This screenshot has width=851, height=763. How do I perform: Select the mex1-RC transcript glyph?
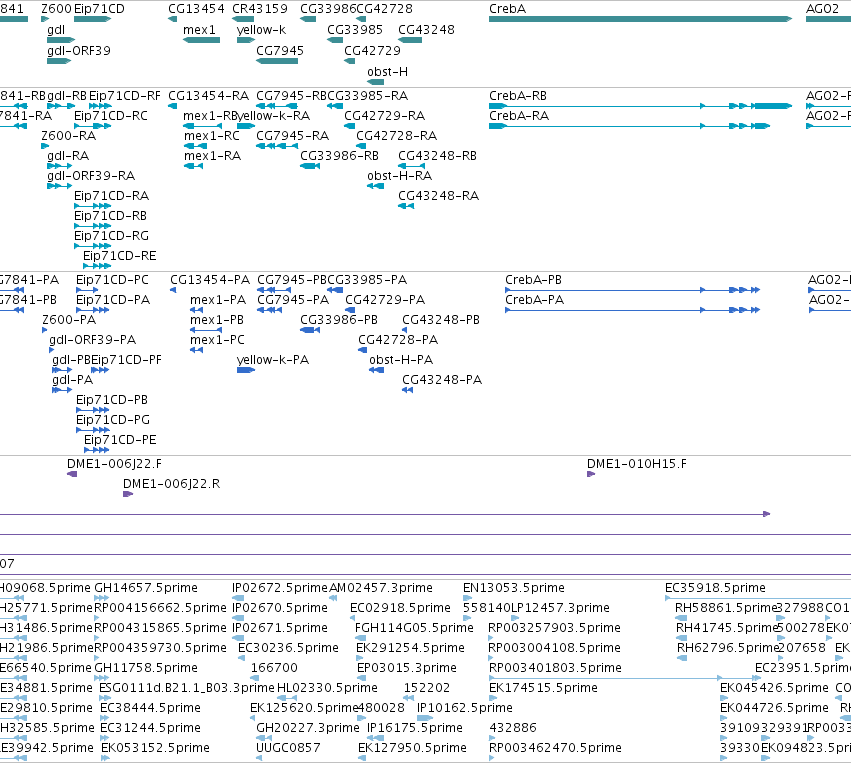pos(195,146)
